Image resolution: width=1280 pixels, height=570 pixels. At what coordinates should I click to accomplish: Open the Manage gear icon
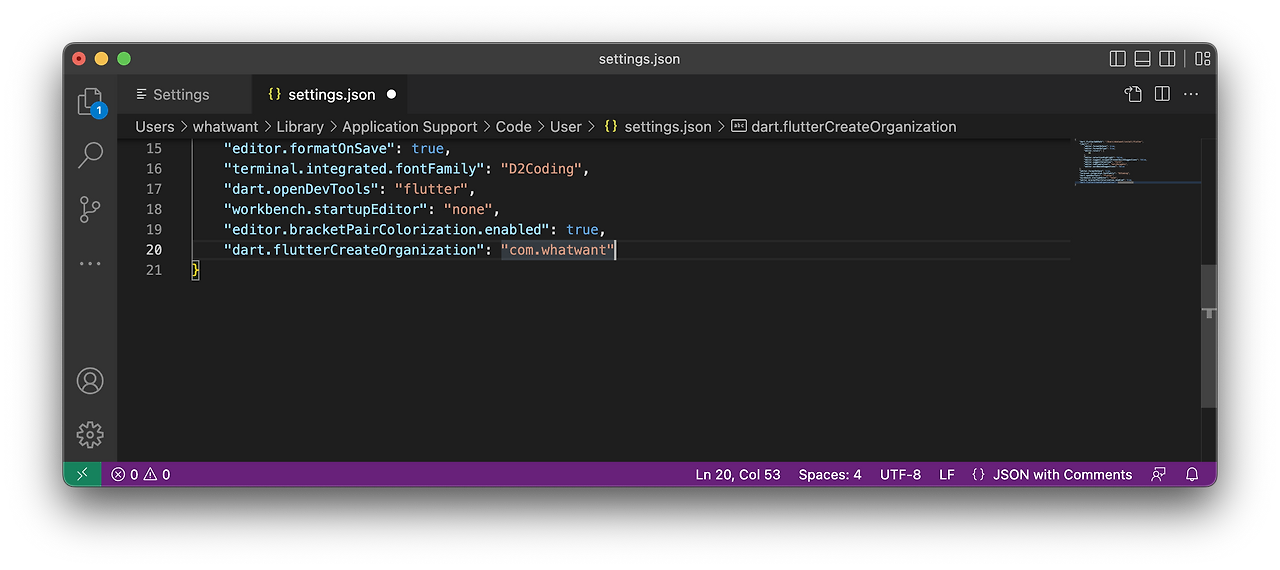[90, 434]
